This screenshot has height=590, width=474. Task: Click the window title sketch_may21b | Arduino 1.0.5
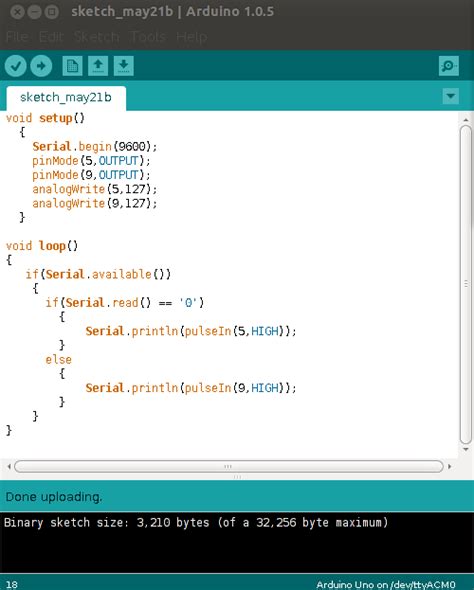tap(172, 11)
